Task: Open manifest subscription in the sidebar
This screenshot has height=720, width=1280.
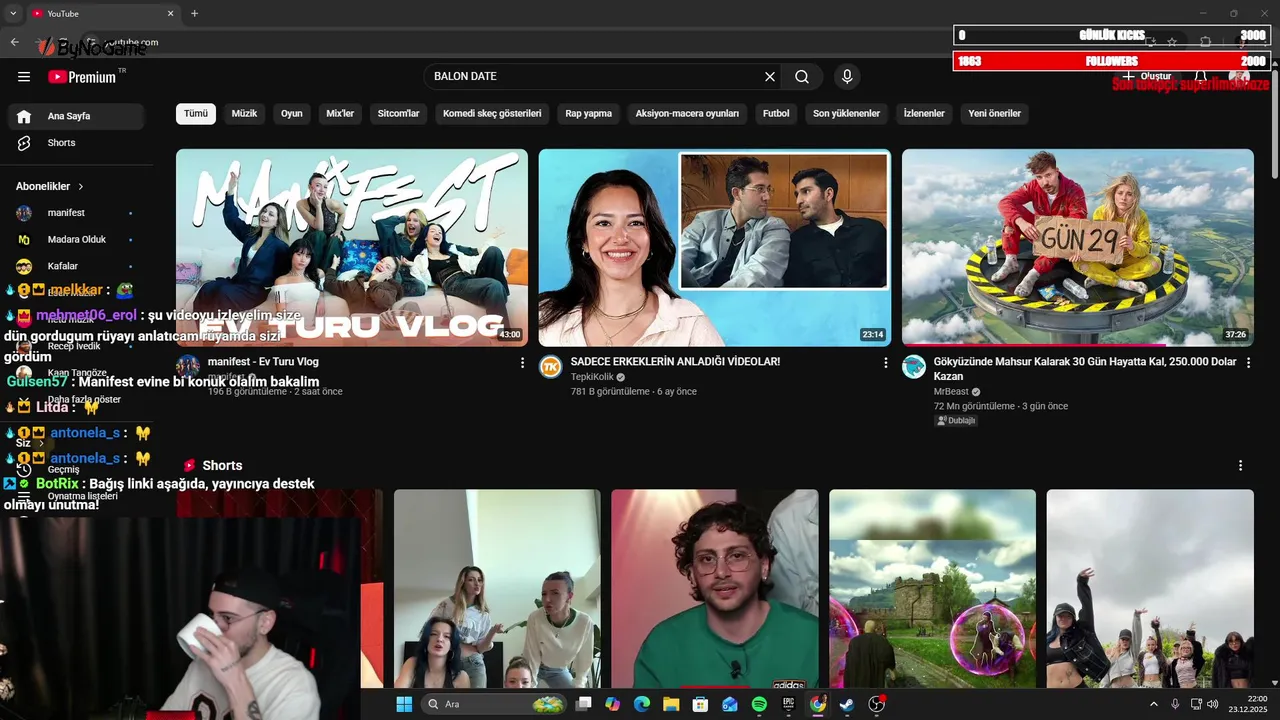Action: pos(76,213)
